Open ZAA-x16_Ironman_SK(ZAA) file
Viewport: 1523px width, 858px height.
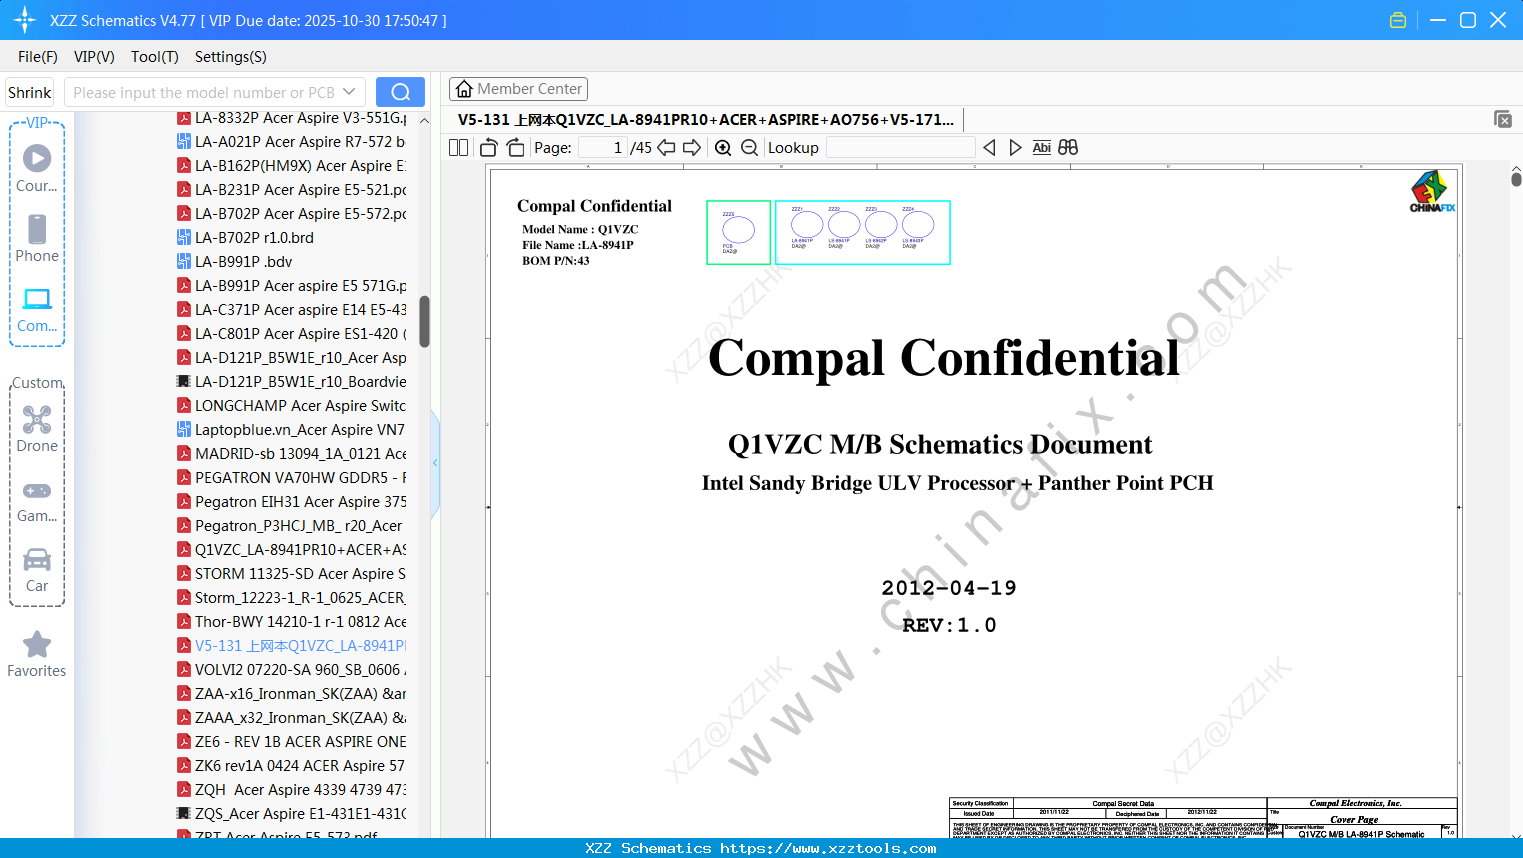tap(292, 694)
